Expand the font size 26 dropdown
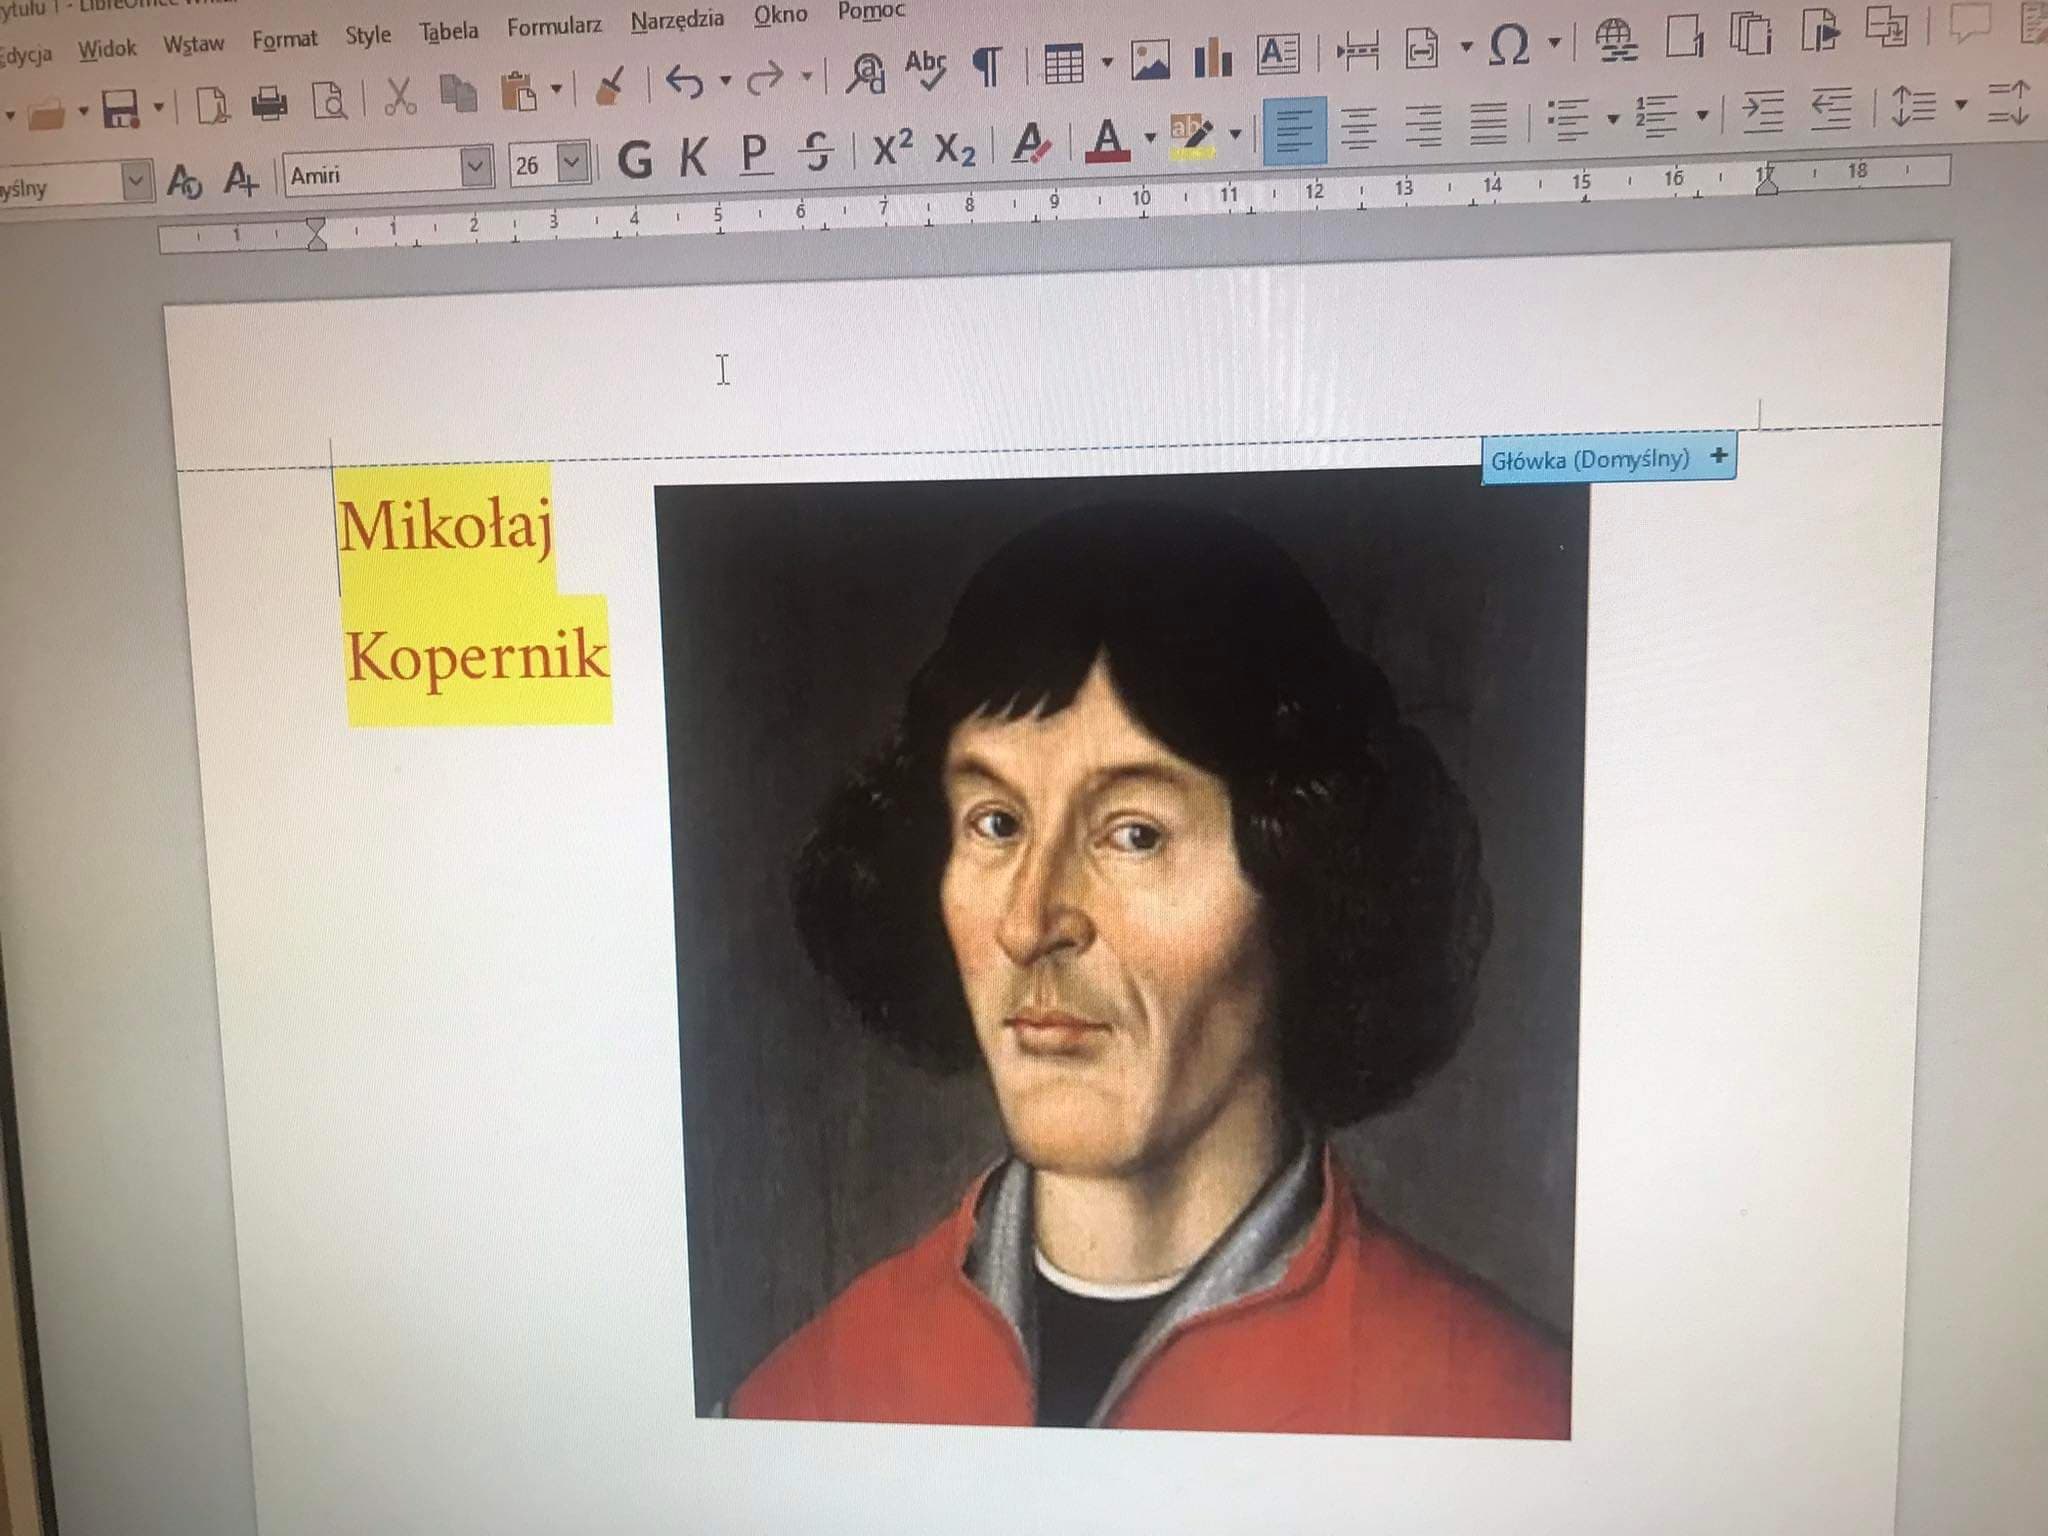 coord(572,161)
